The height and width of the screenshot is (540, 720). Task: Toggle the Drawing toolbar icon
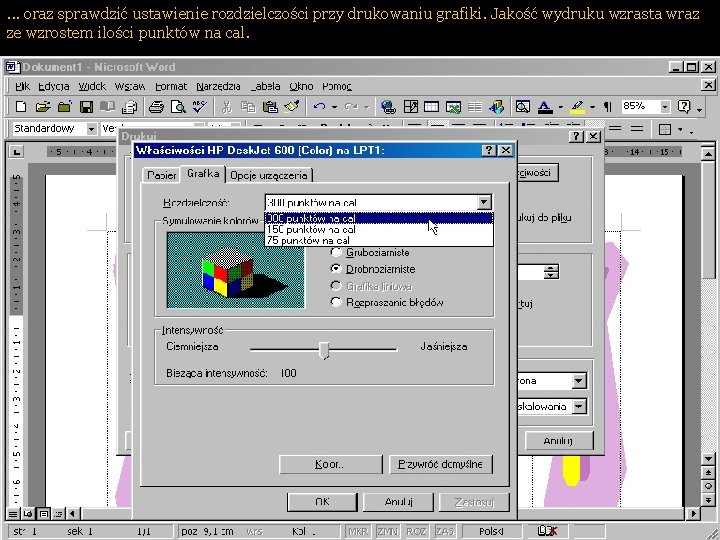(496, 107)
